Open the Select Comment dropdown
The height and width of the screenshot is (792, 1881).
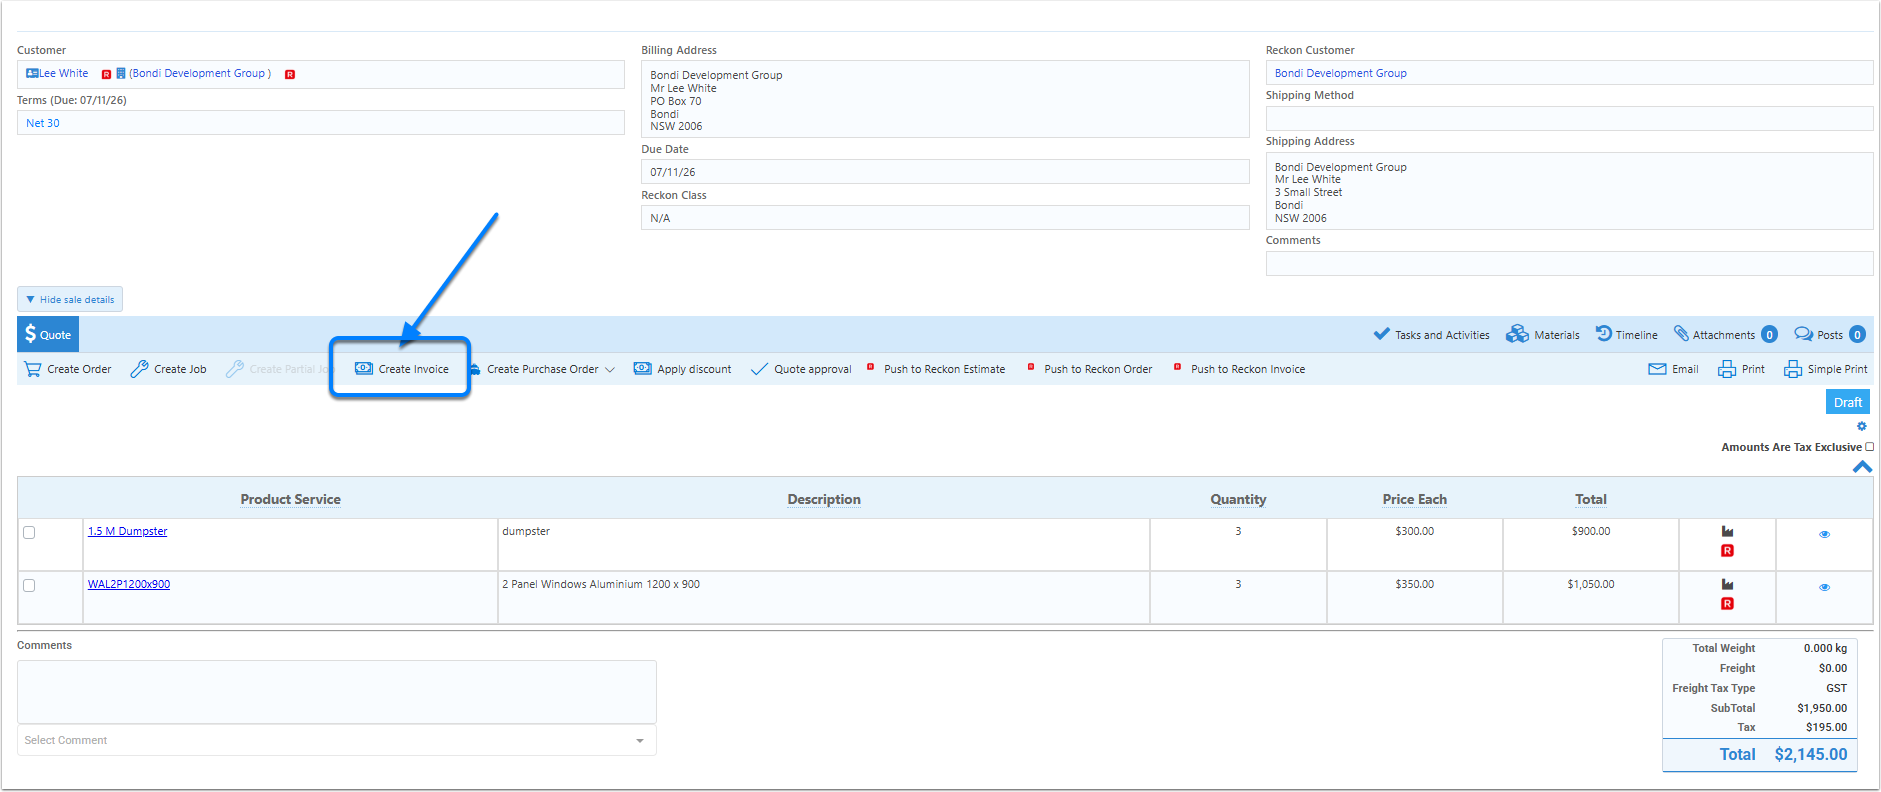pos(337,740)
